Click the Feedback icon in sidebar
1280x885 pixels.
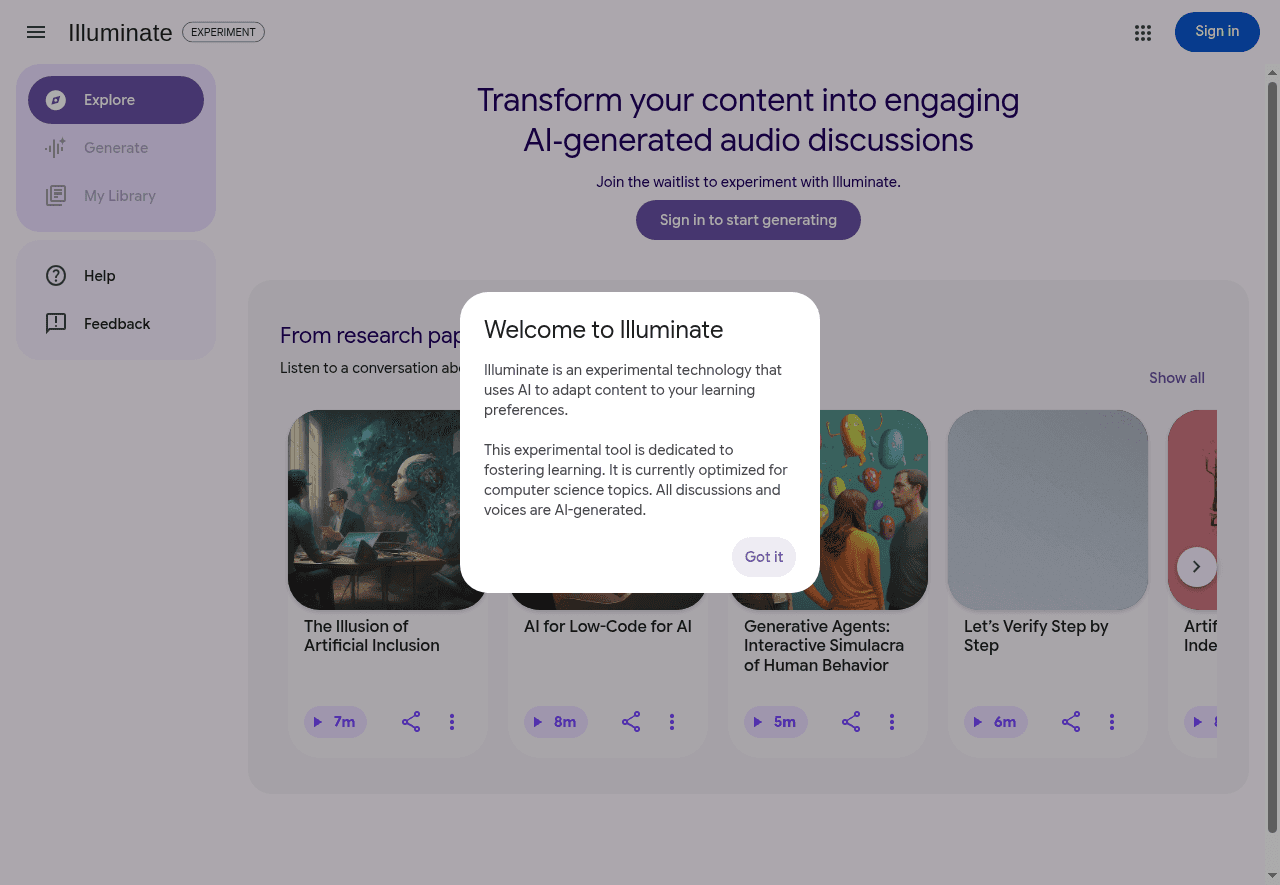tap(56, 324)
